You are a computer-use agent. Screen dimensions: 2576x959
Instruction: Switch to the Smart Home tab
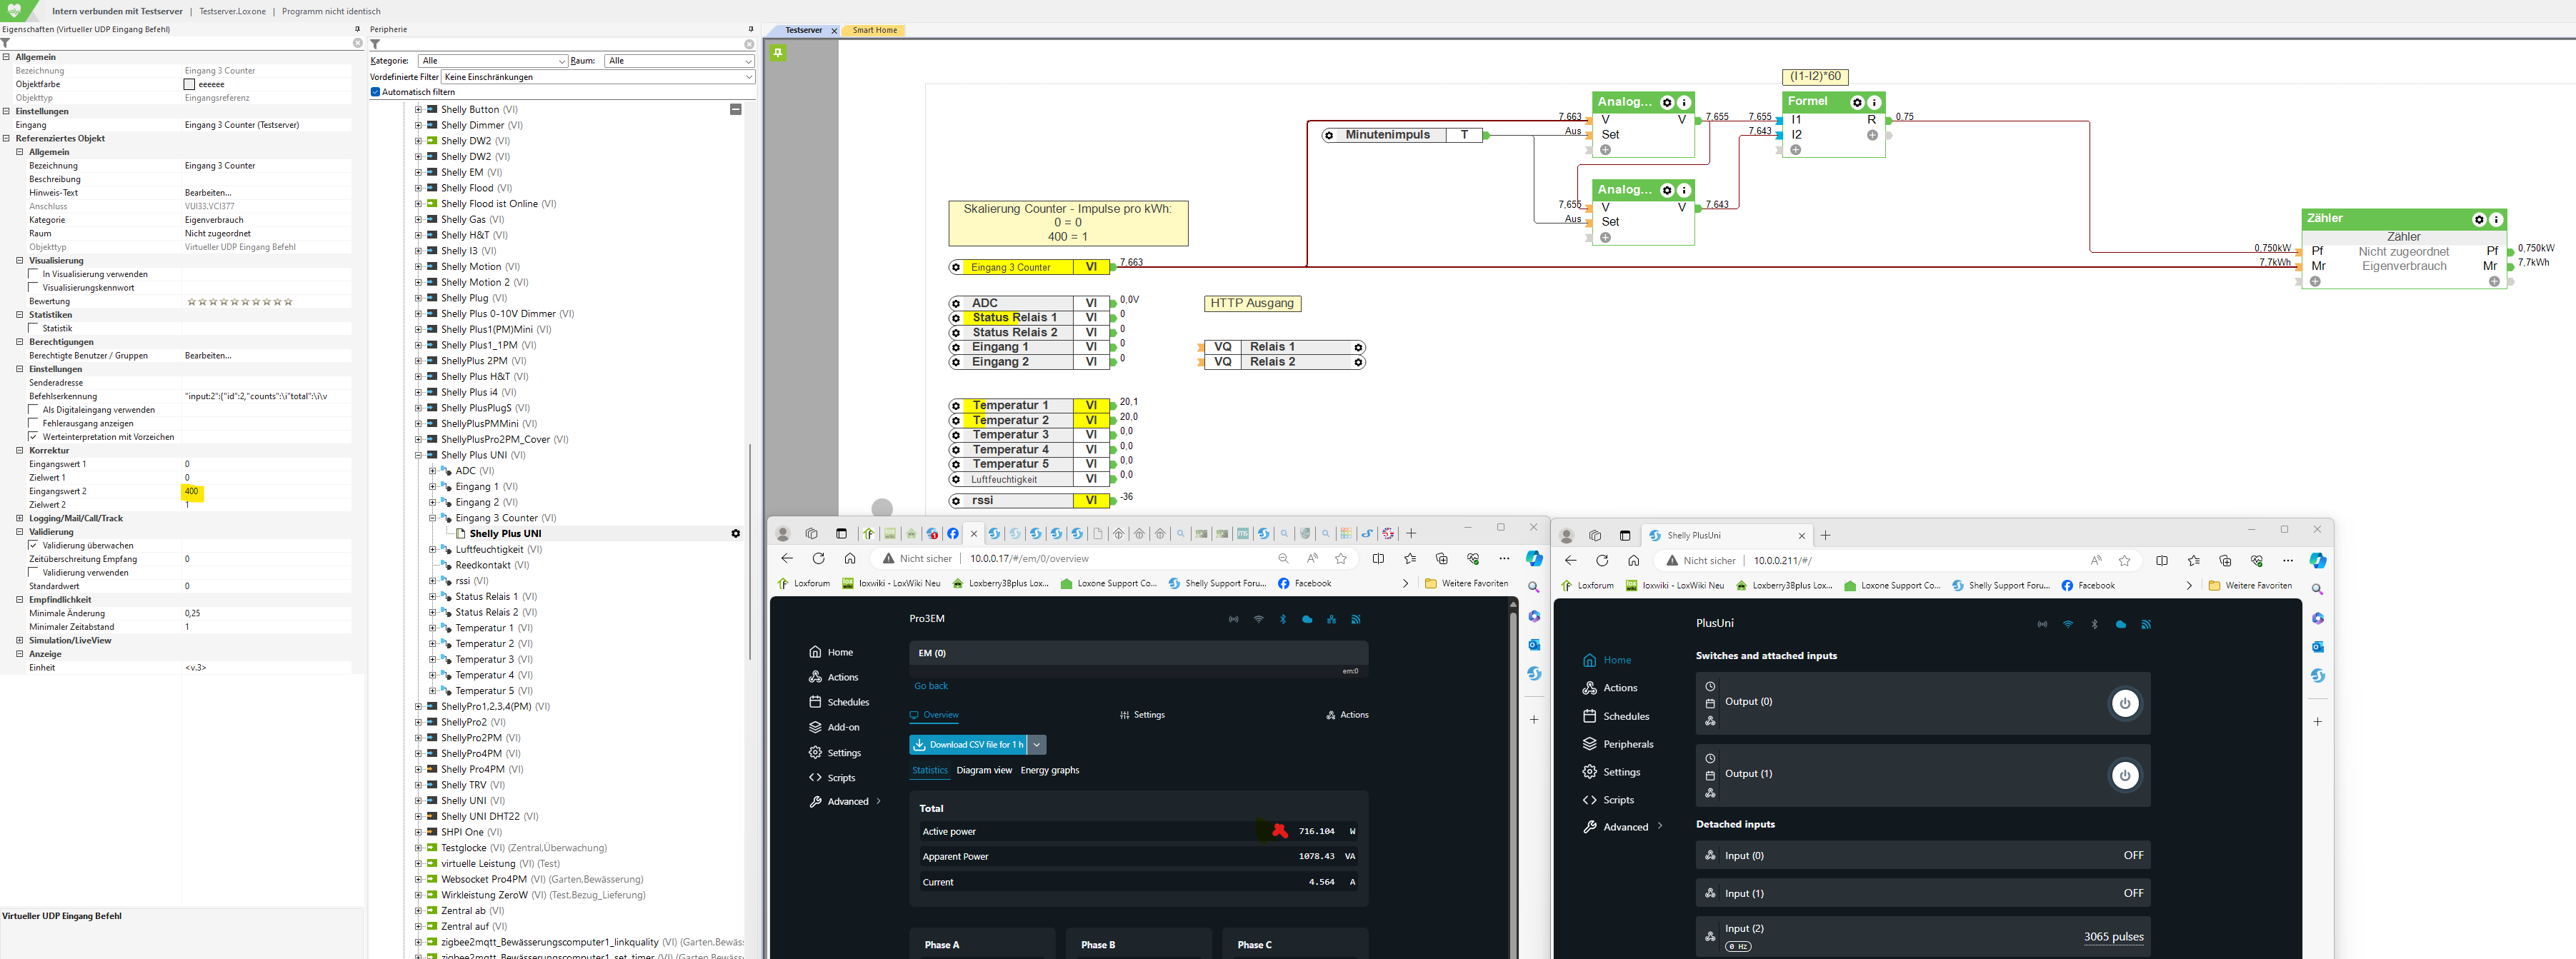(x=874, y=30)
